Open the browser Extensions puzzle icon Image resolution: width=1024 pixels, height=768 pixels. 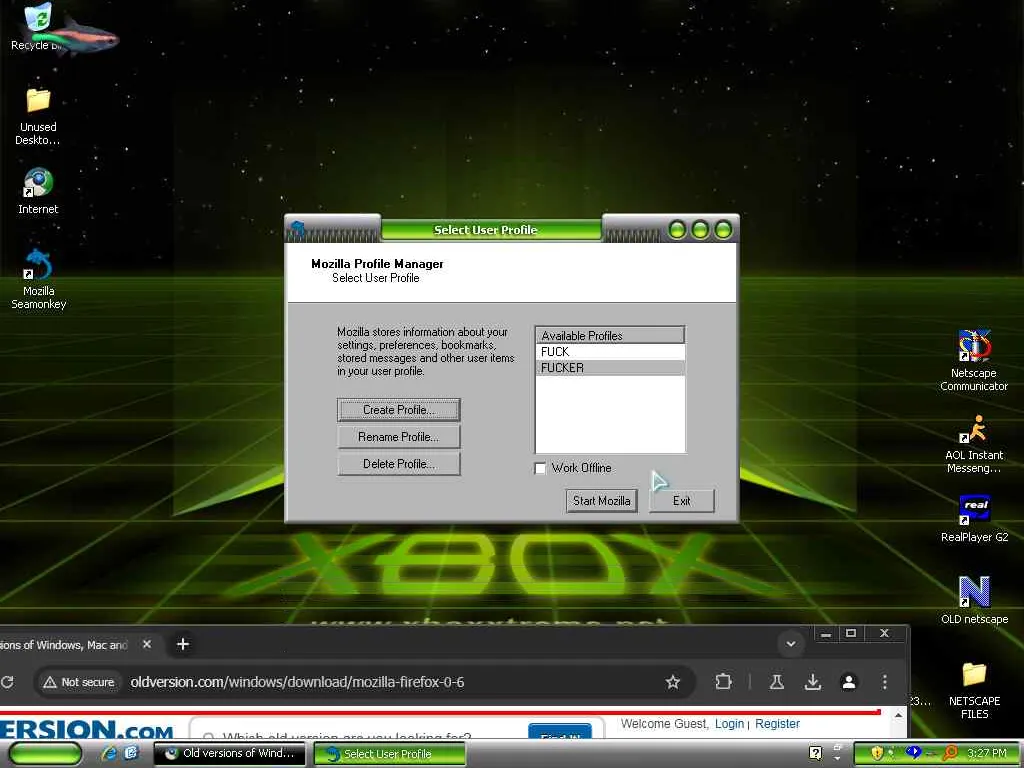click(x=723, y=682)
